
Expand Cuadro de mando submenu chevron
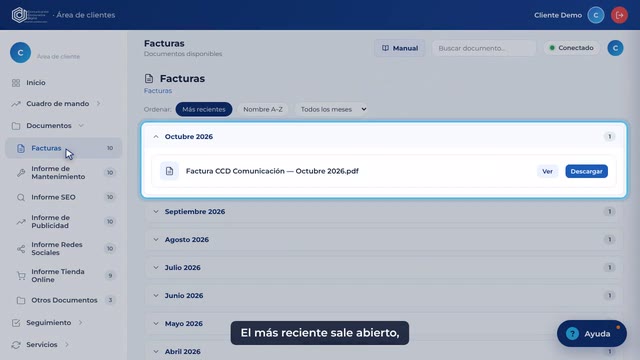pos(98,104)
